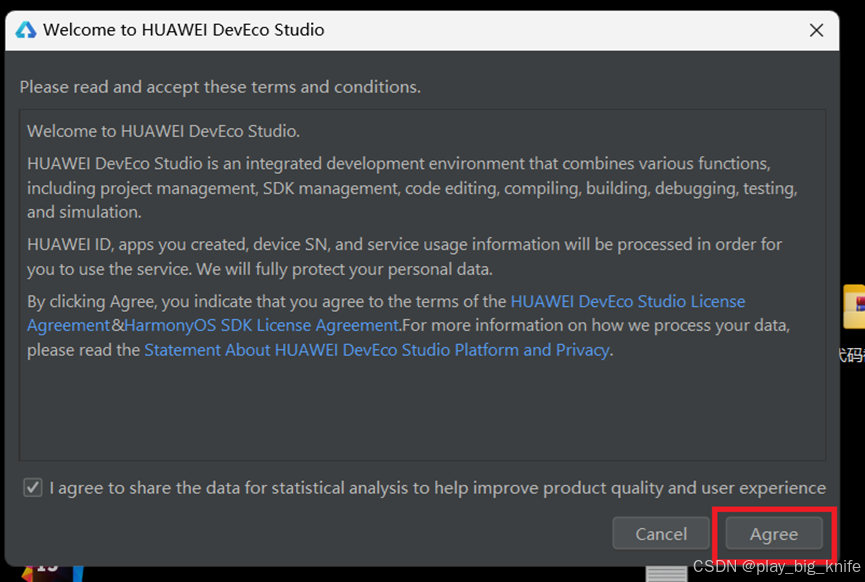Open the HarmonyOS SDK License Agreement link

[262, 325]
